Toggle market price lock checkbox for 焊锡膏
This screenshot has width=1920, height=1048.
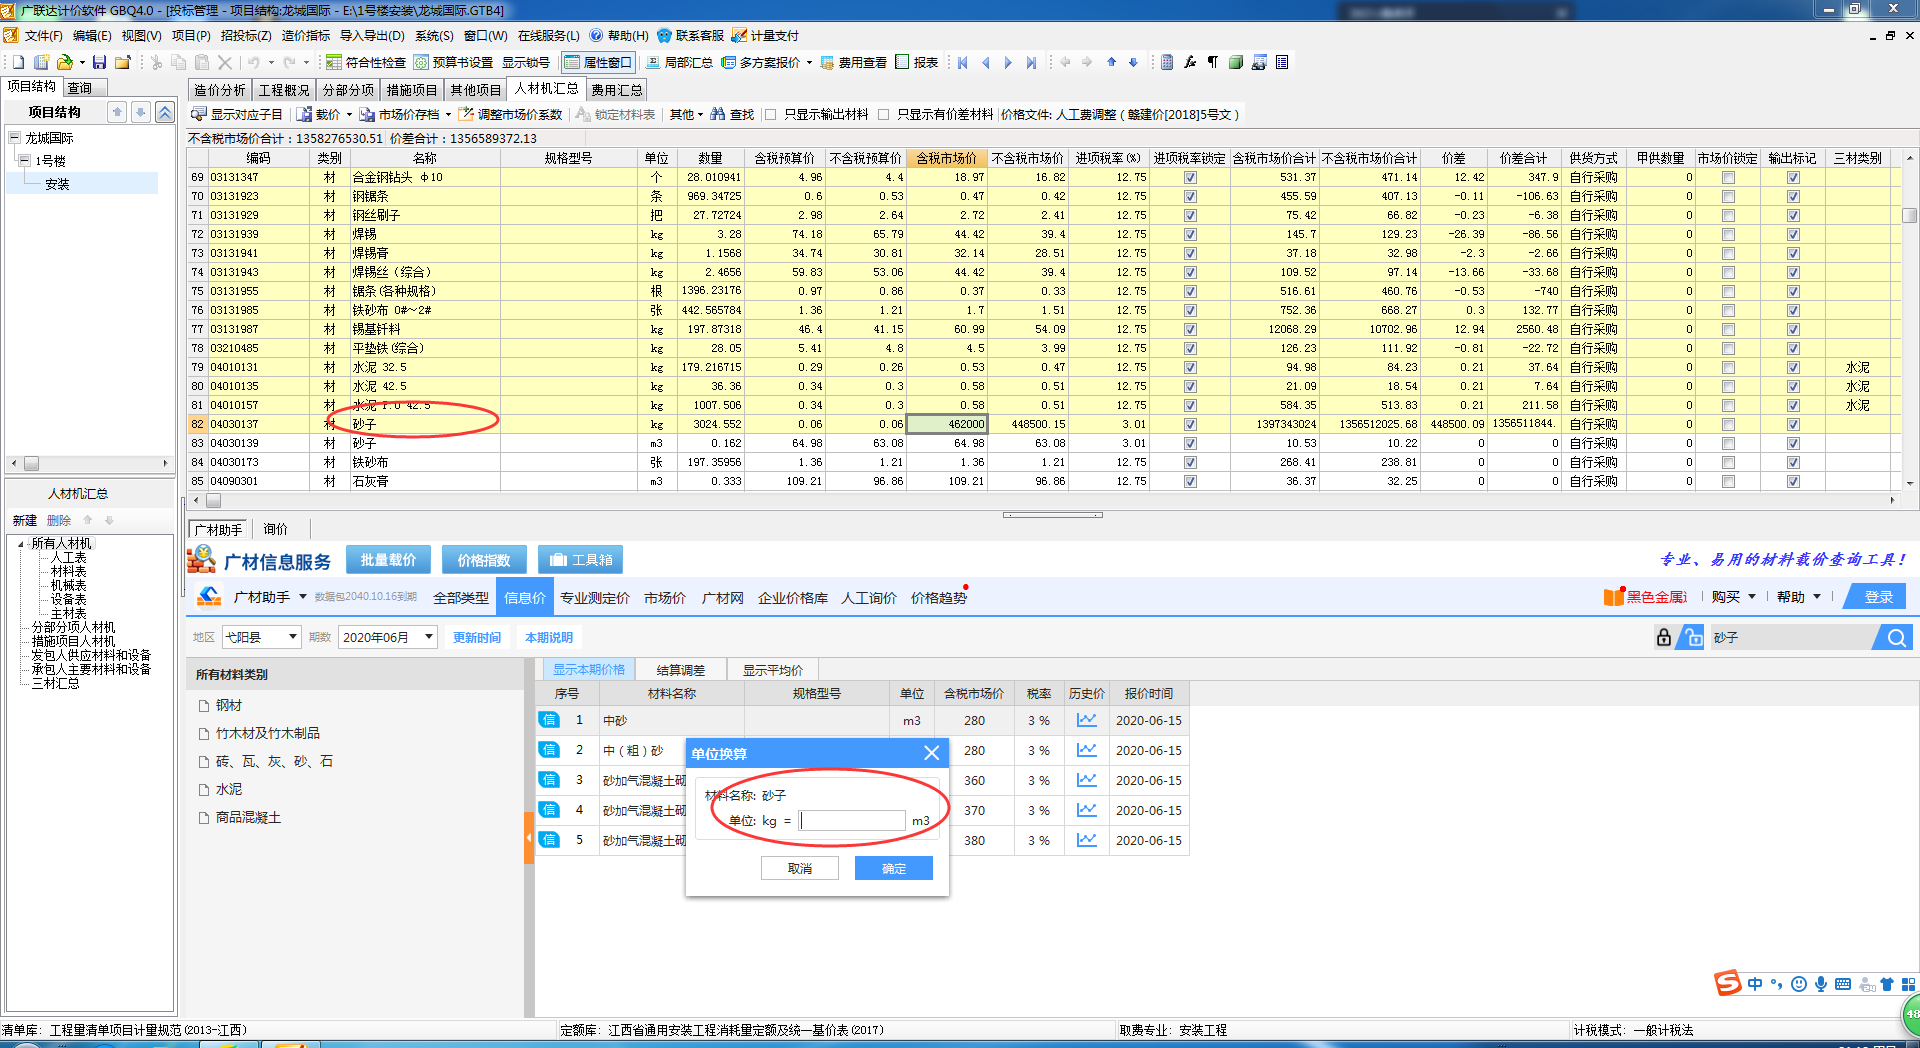(x=1728, y=253)
